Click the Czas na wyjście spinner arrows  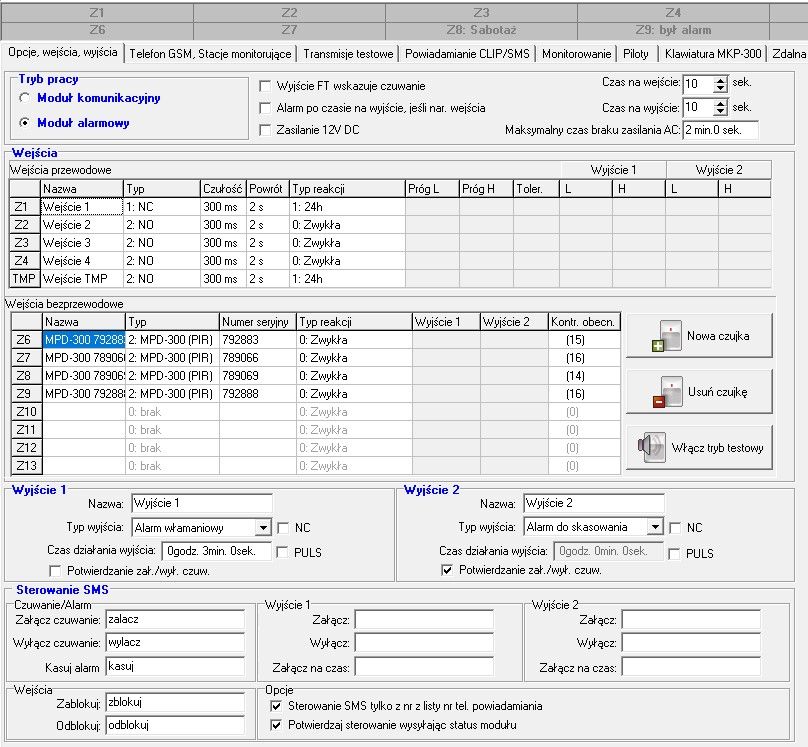pos(720,107)
